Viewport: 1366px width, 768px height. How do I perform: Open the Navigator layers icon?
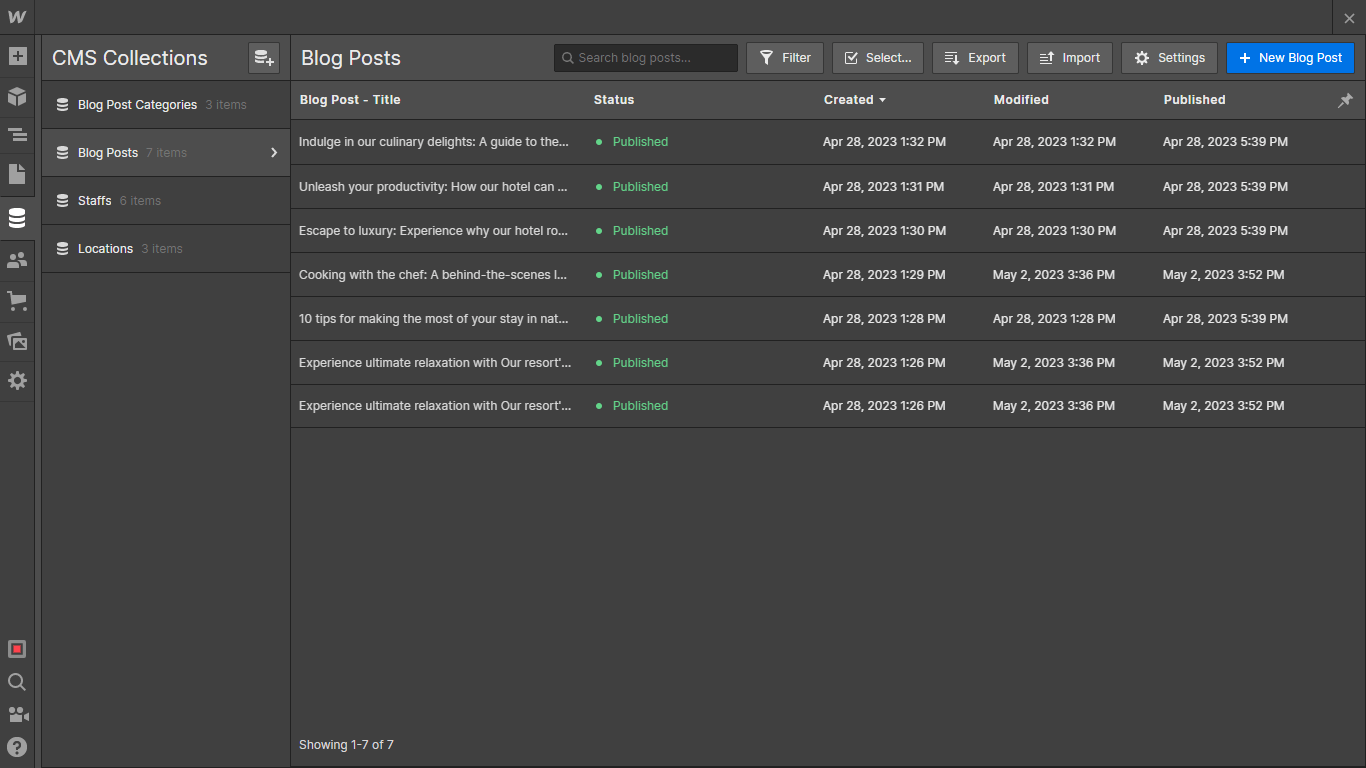click(17, 135)
